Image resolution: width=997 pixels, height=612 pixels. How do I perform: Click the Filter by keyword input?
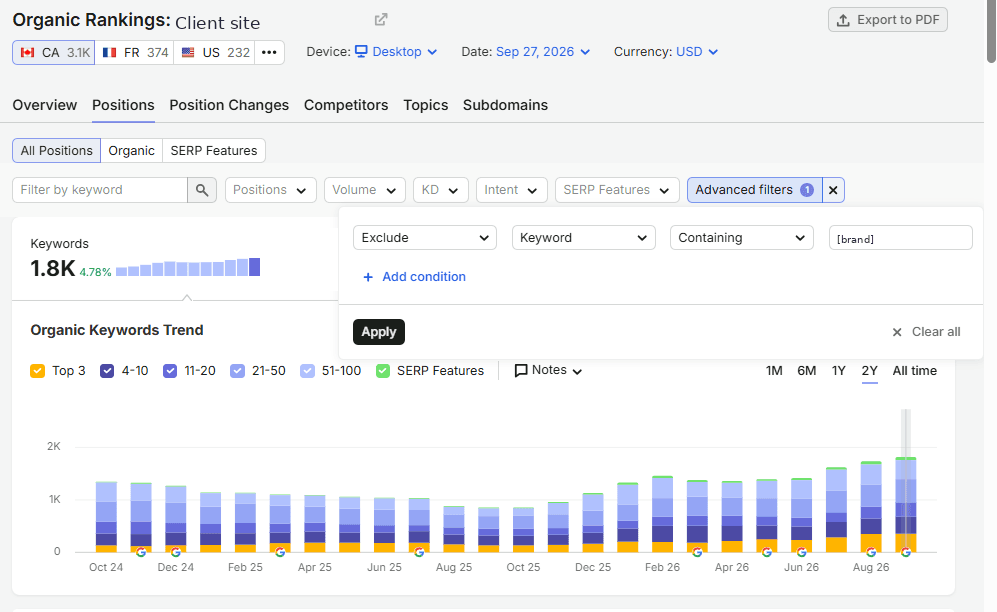pyautogui.click(x=100, y=190)
